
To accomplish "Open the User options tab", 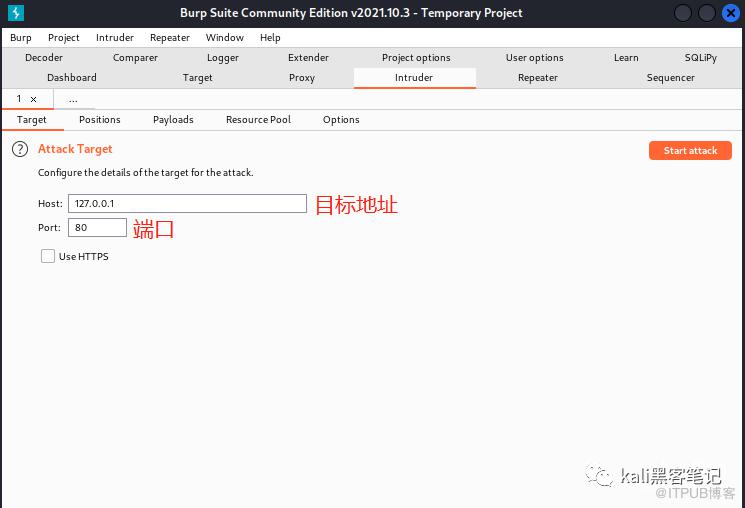I will pos(535,58).
